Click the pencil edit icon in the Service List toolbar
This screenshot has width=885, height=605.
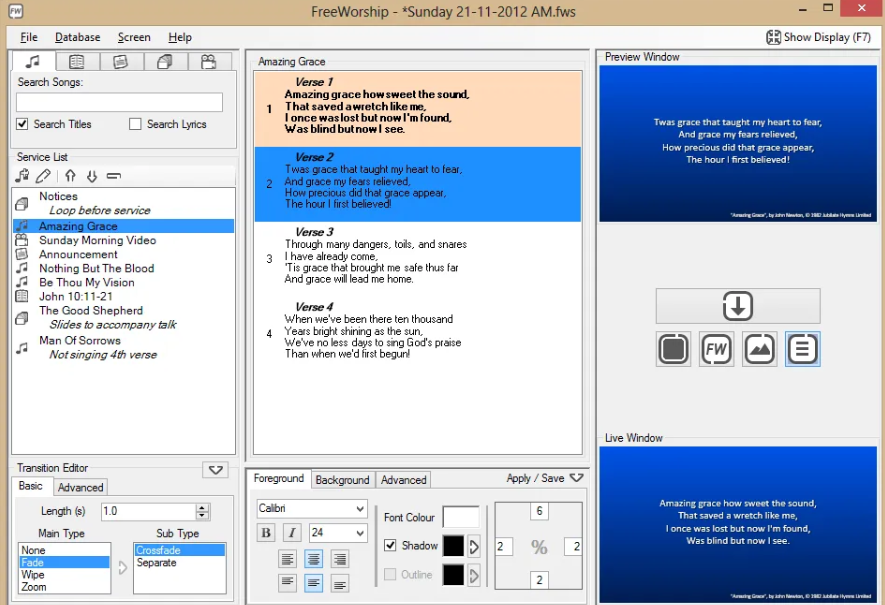point(43,176)
